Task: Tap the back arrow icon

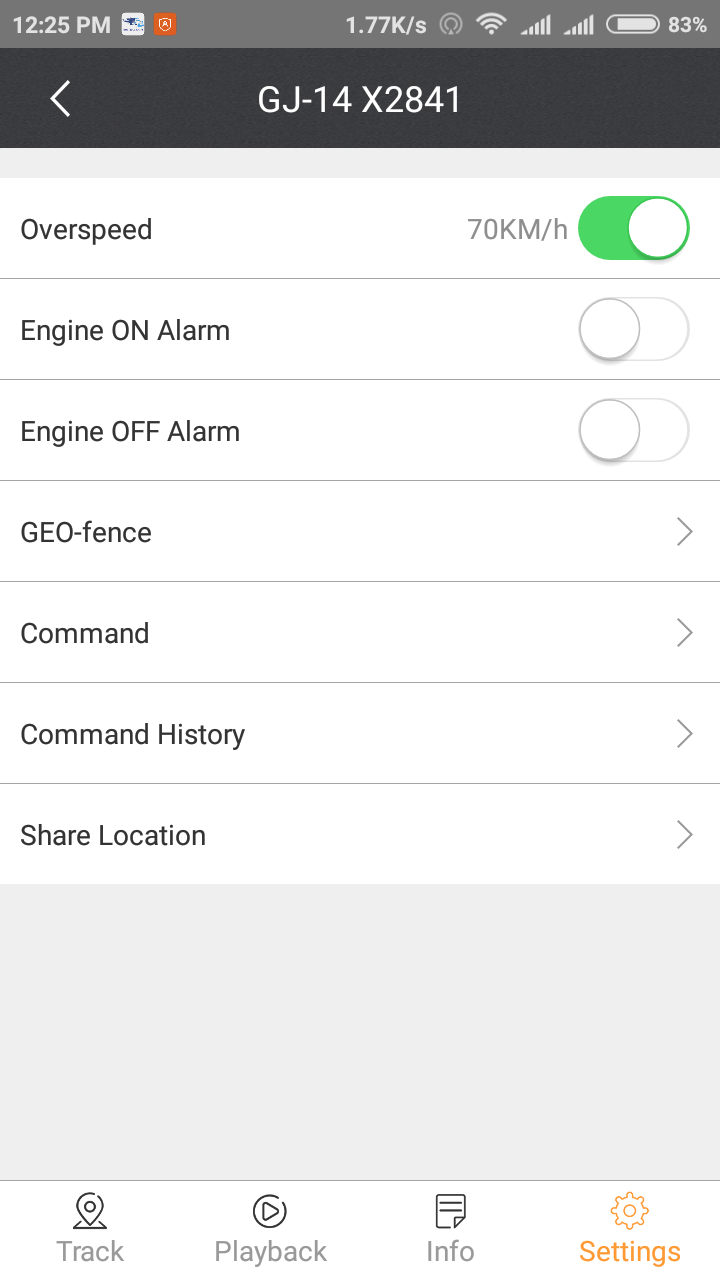Action: [x=60, y=99]
